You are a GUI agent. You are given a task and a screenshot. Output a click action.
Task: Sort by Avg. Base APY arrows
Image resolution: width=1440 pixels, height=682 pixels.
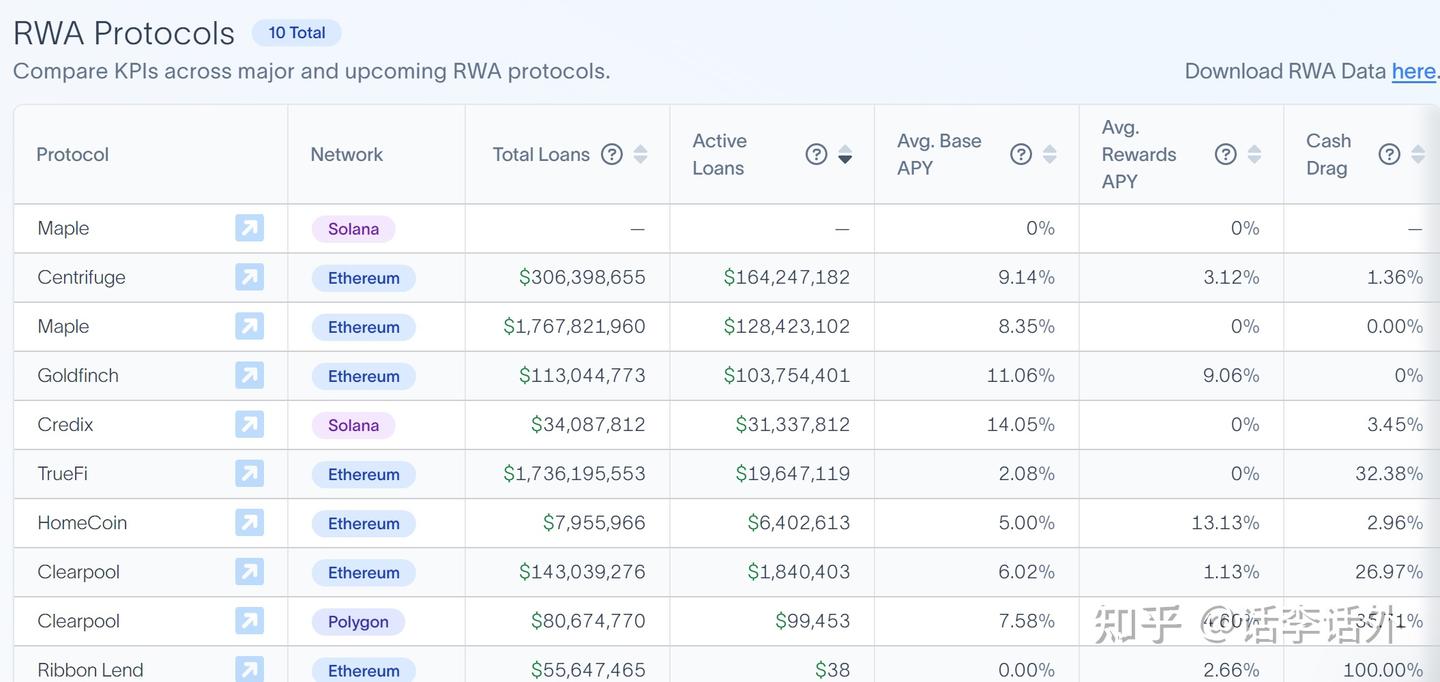(x=1049, y=154)
